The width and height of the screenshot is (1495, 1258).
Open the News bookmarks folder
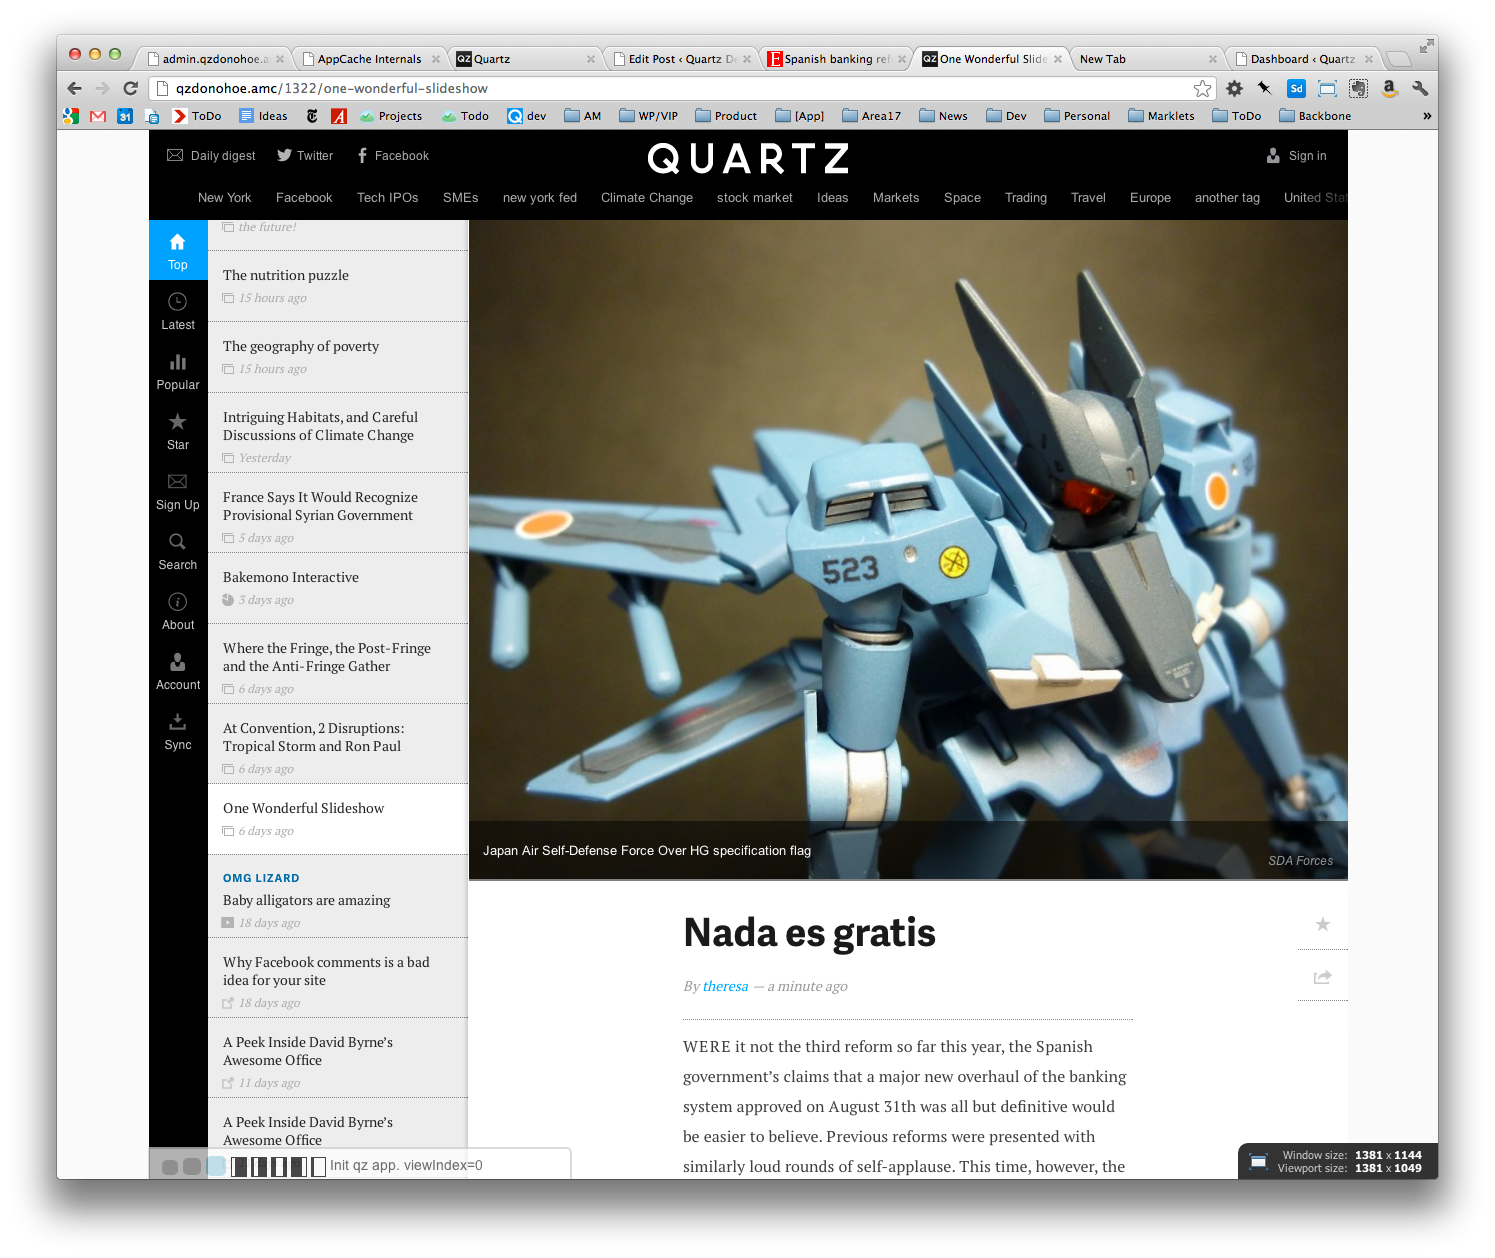point(943,116)
